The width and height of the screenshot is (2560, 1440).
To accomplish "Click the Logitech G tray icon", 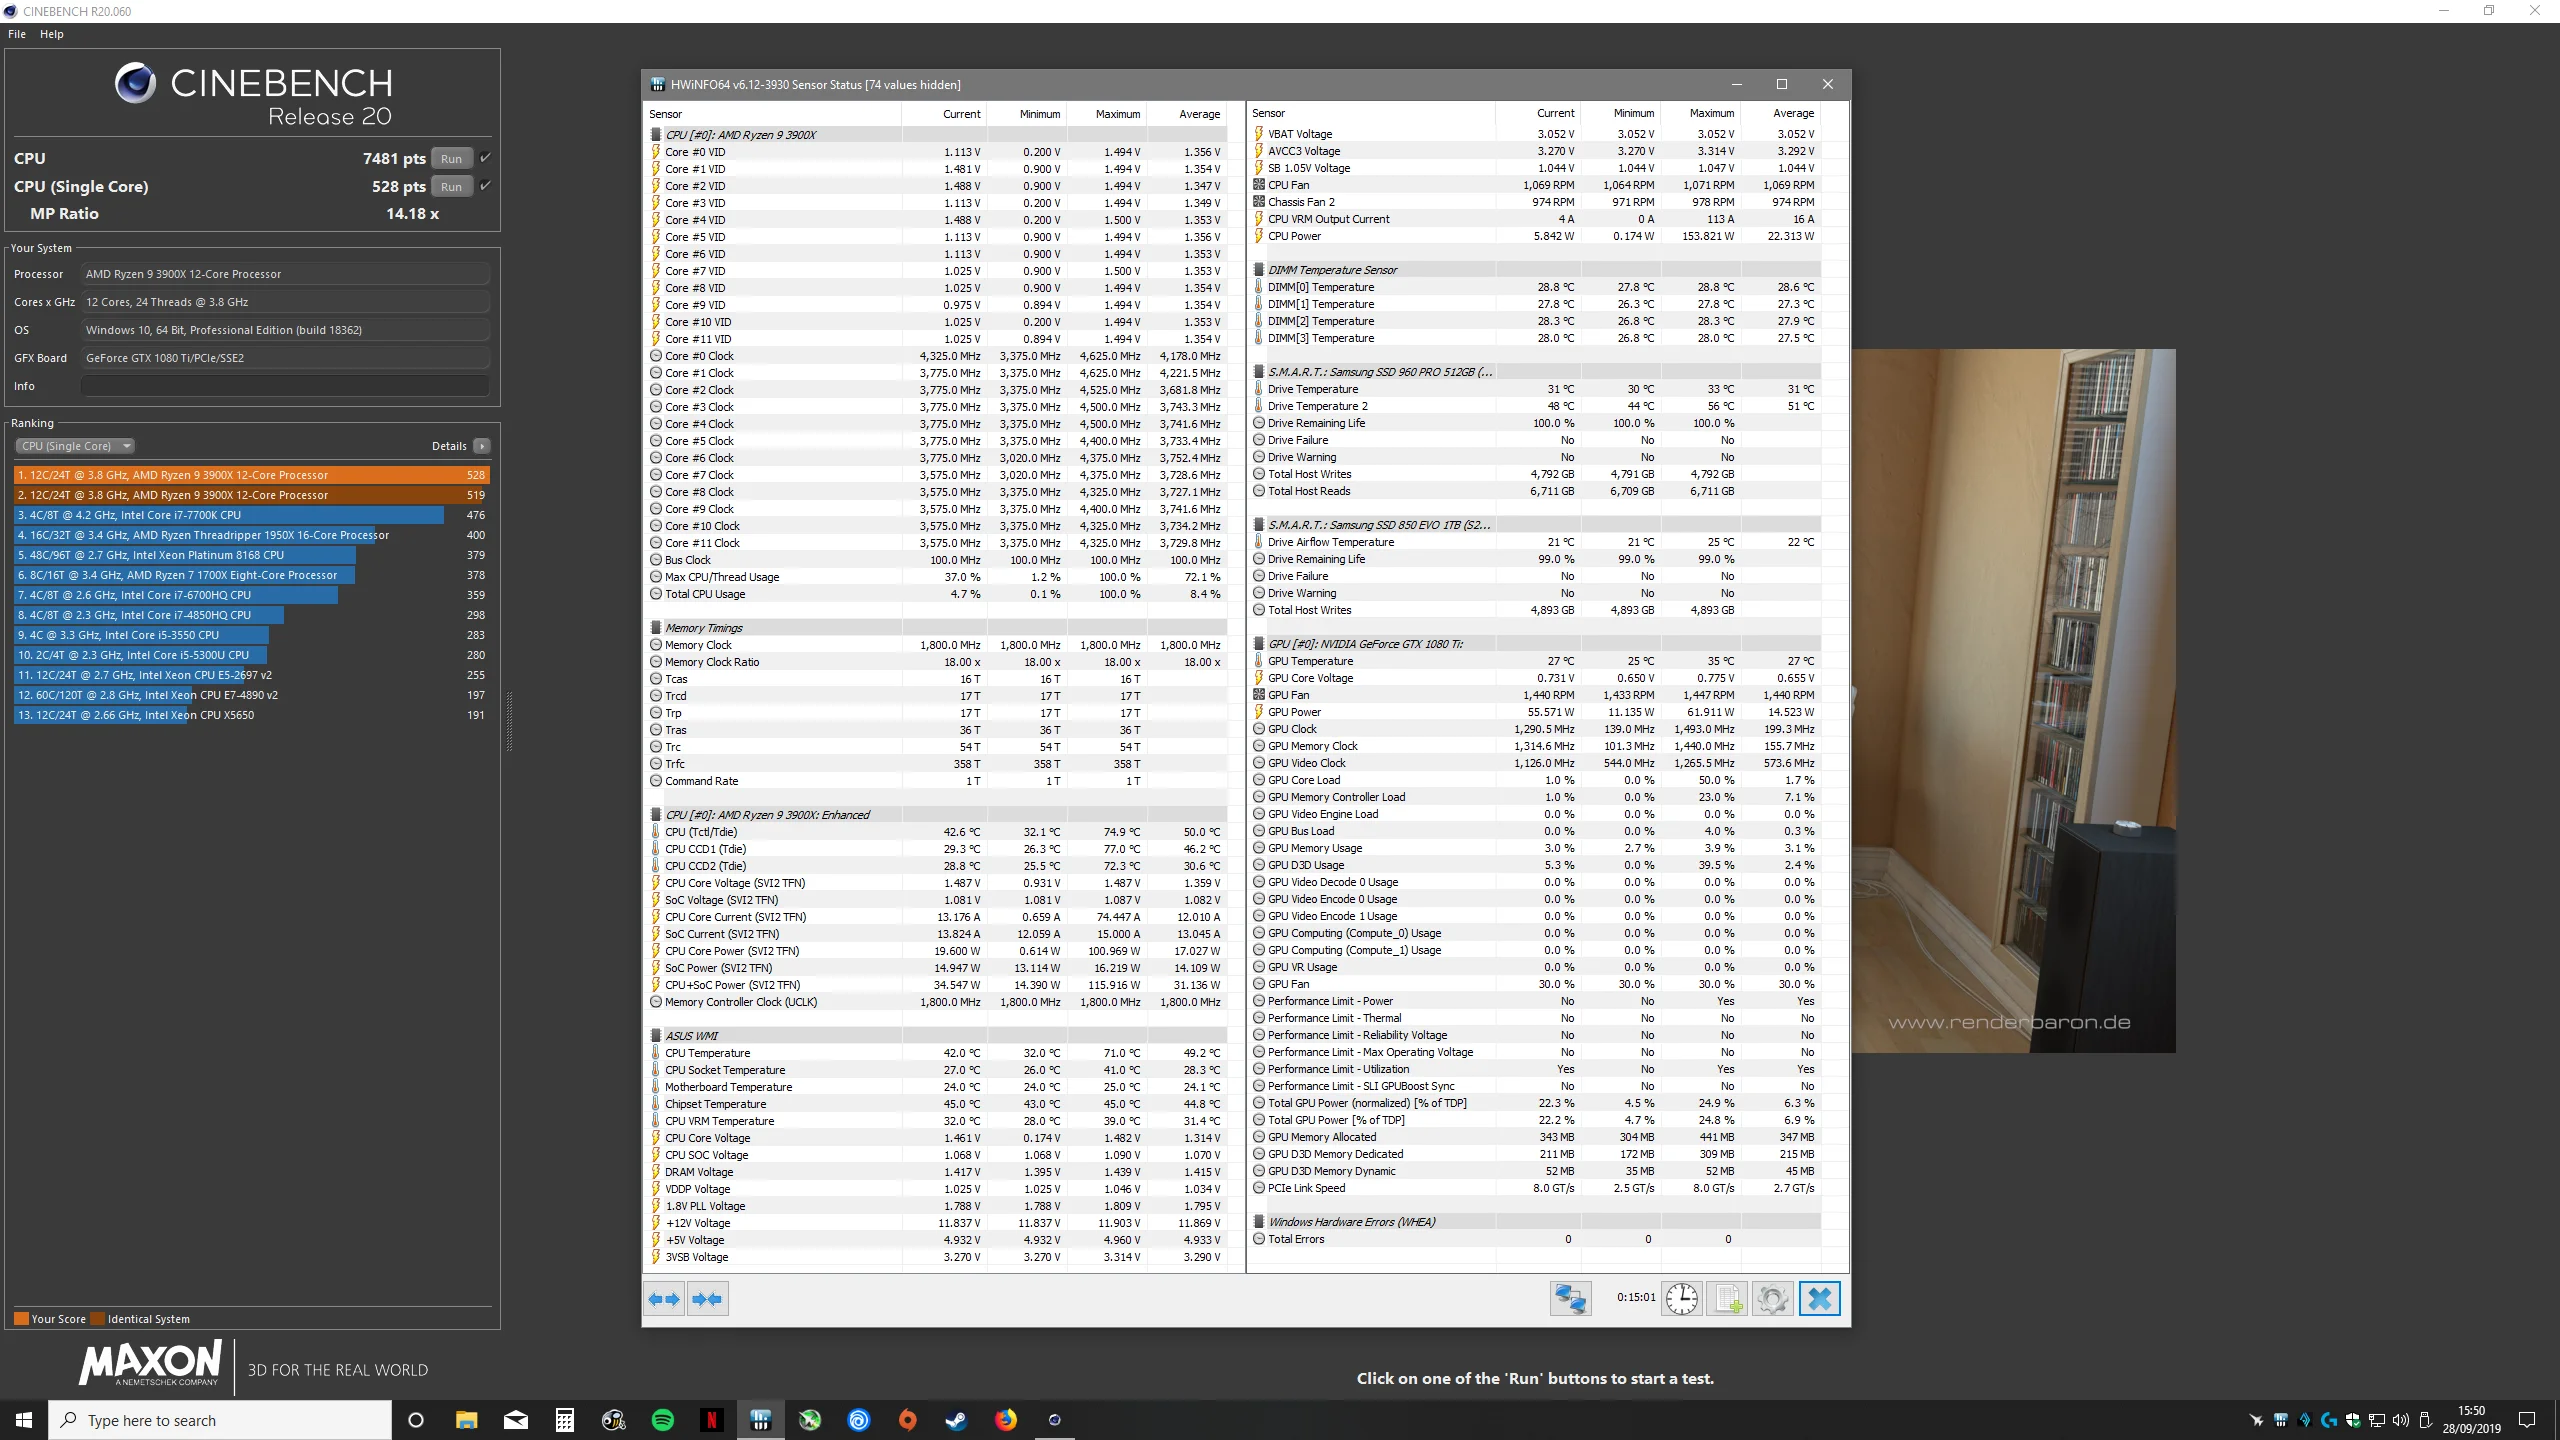I will pos(2329,1420).
